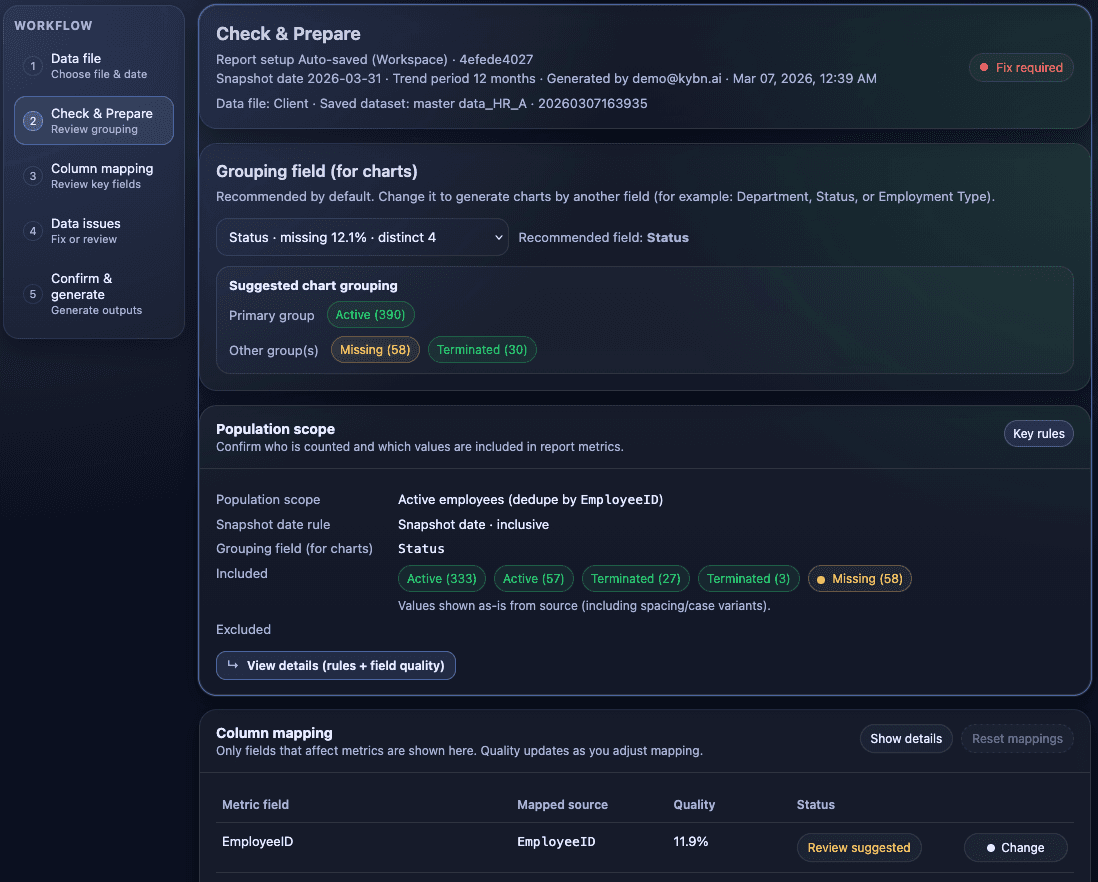Click the dot icon inside the Change button

[991, 847]
